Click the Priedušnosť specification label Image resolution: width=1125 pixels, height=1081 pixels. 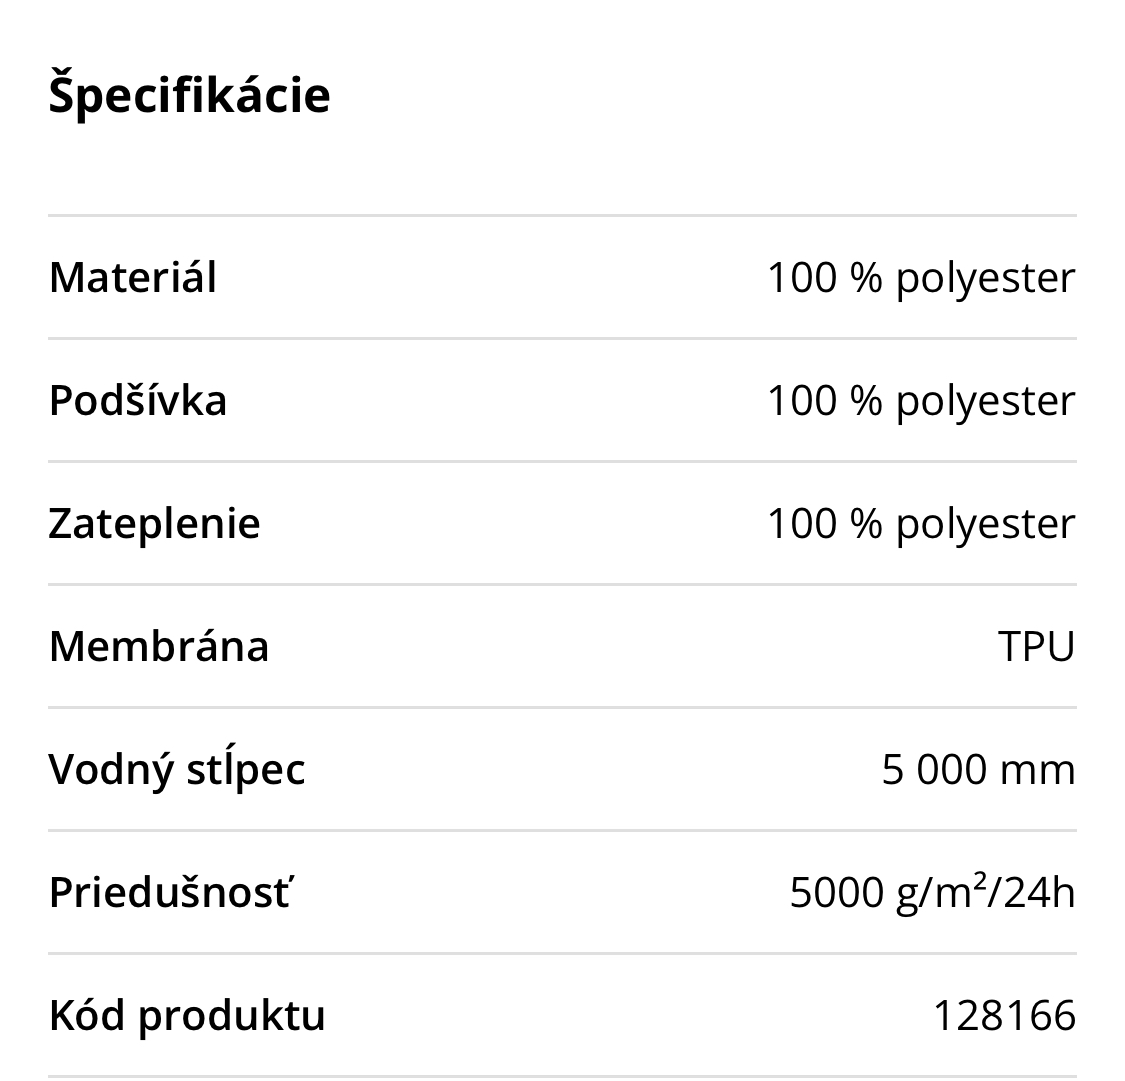170,892
